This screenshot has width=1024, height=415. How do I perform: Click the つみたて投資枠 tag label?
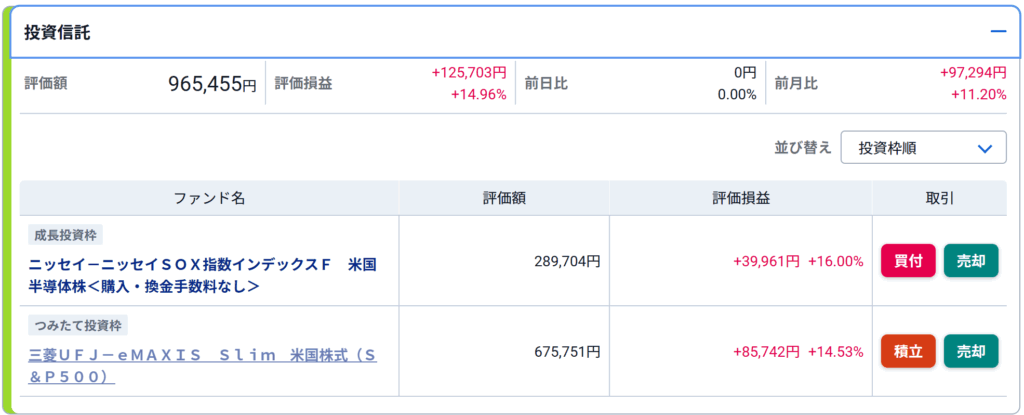tap(78, 325)
